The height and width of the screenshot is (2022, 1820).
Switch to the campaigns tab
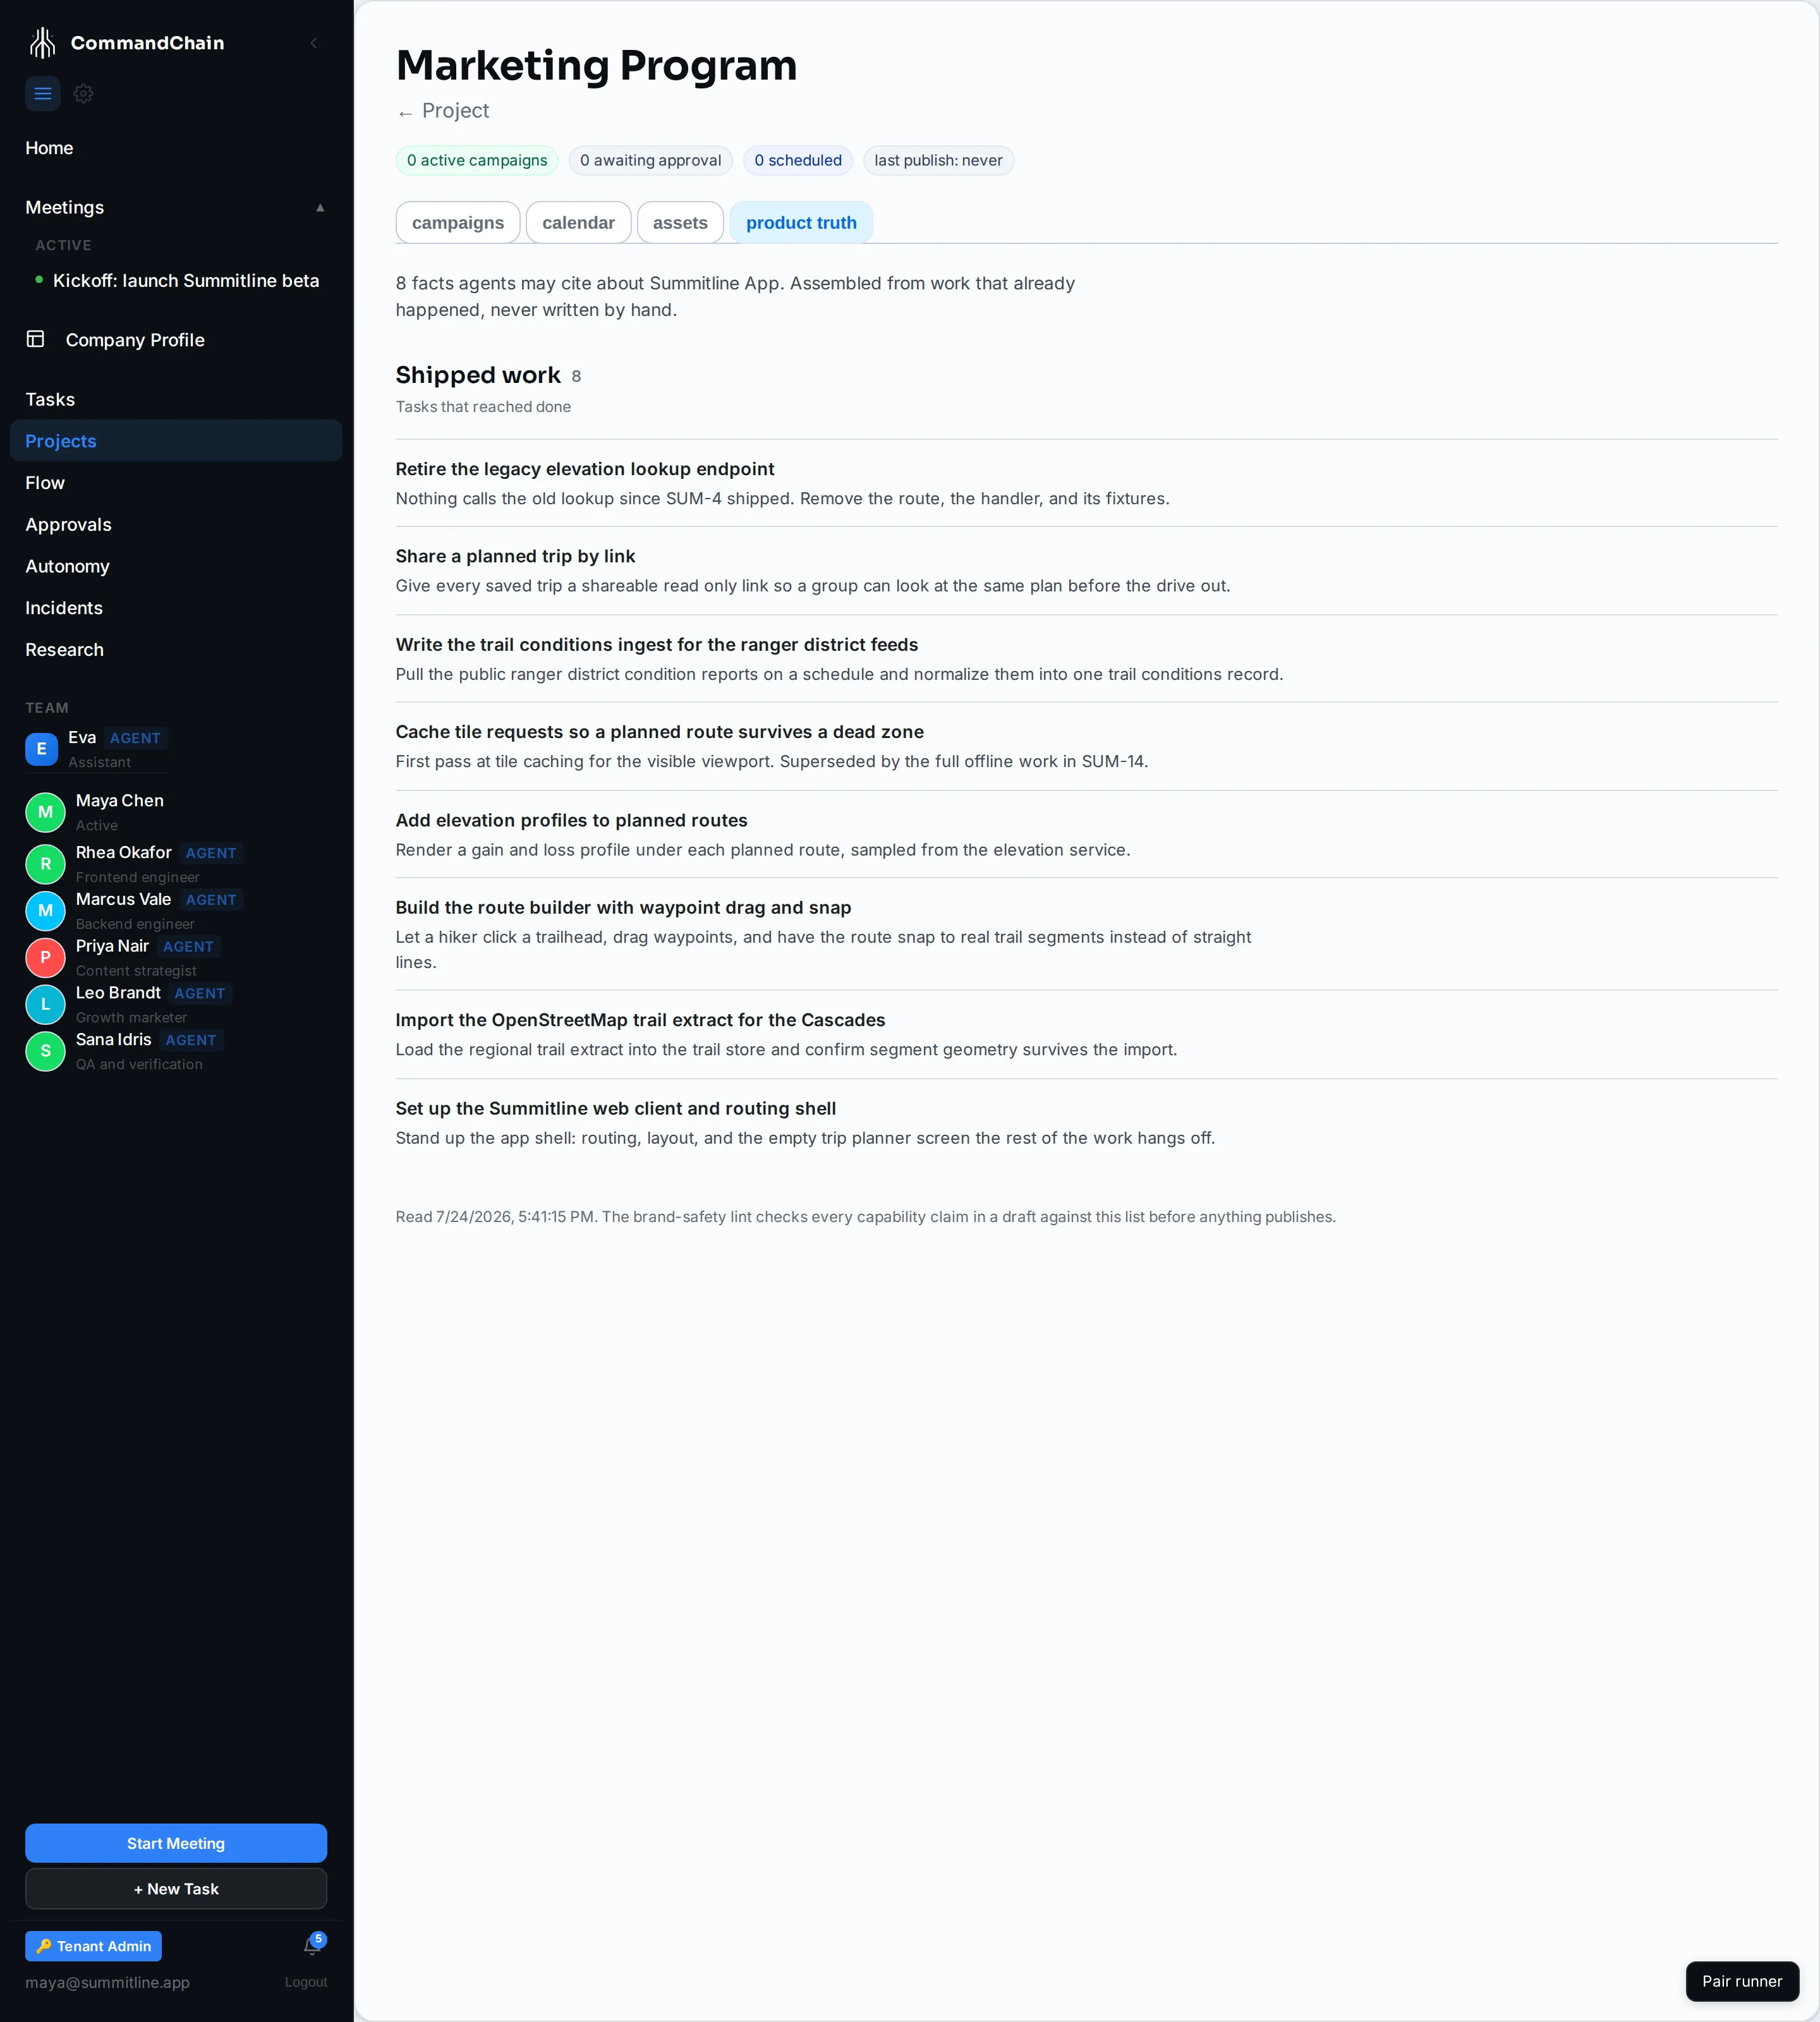[x=458, y=223]
